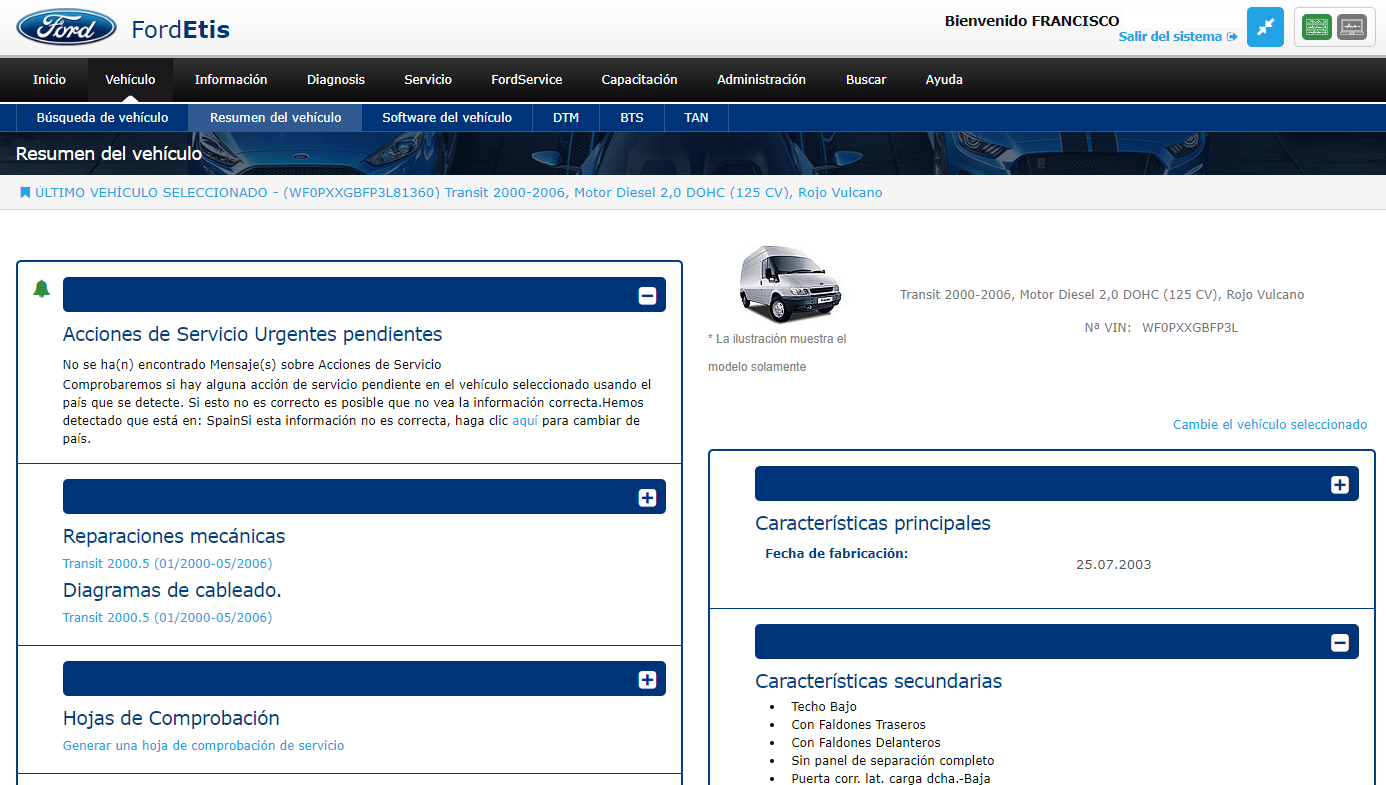Open the BTS tab
Image resolution: width=1386 pixels, height=785 pixels.
point(632,117)
